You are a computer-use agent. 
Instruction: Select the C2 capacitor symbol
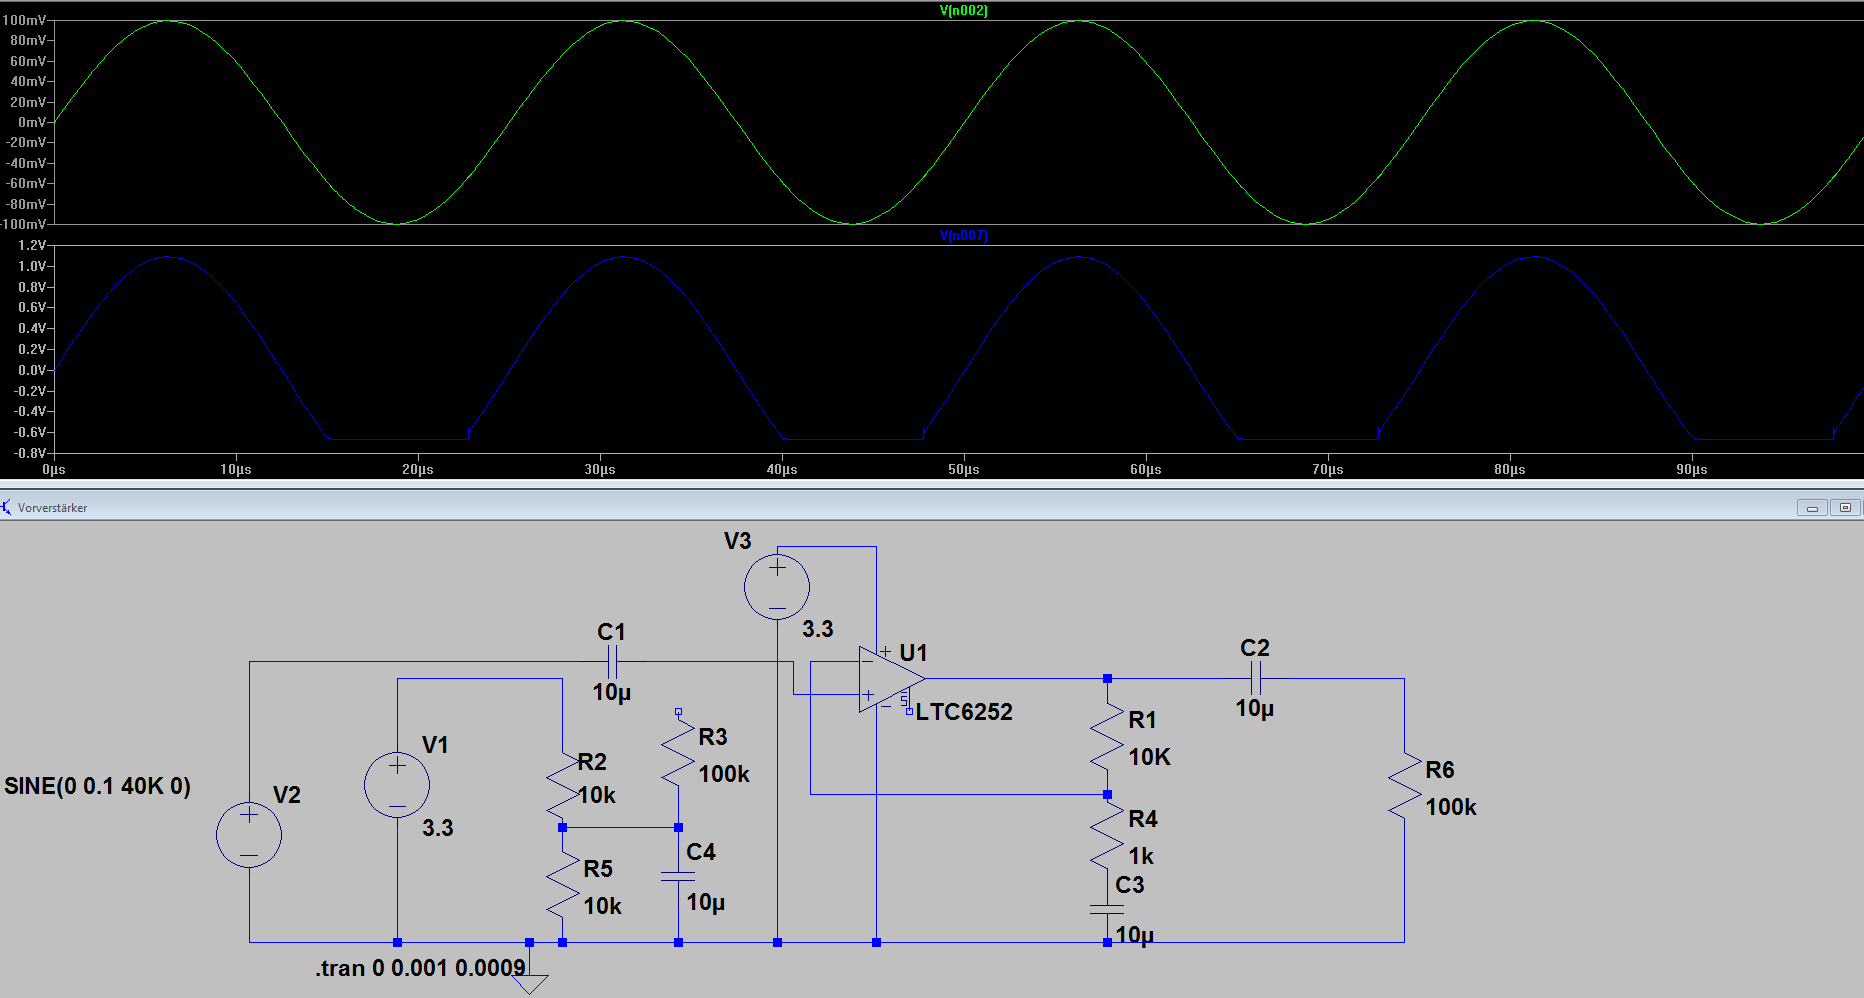[1256, 679]
